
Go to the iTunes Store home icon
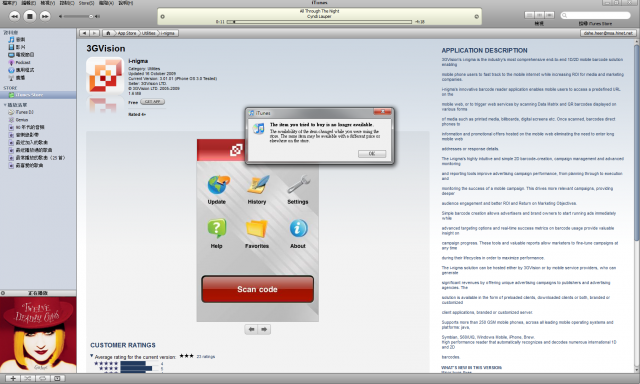coord(108,33)
